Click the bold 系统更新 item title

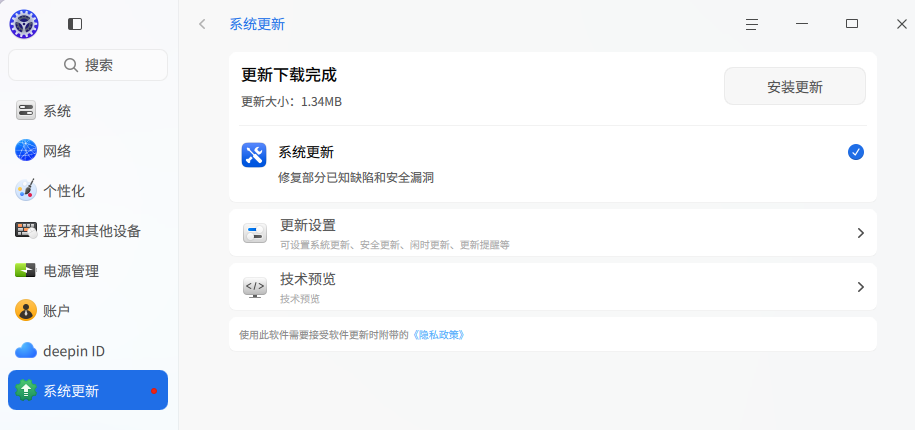tap(306, 153)
